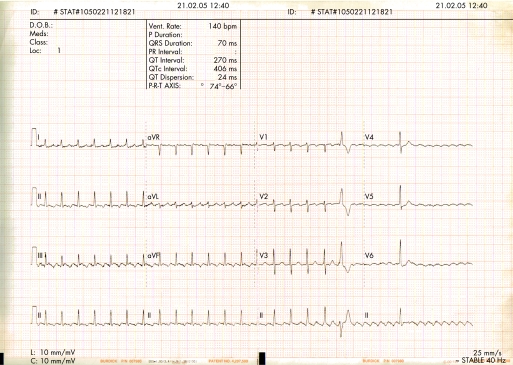Screen dimensions: 513x365
Task: Click the 25 mm/s paper speed label
Action: [487, 353]
